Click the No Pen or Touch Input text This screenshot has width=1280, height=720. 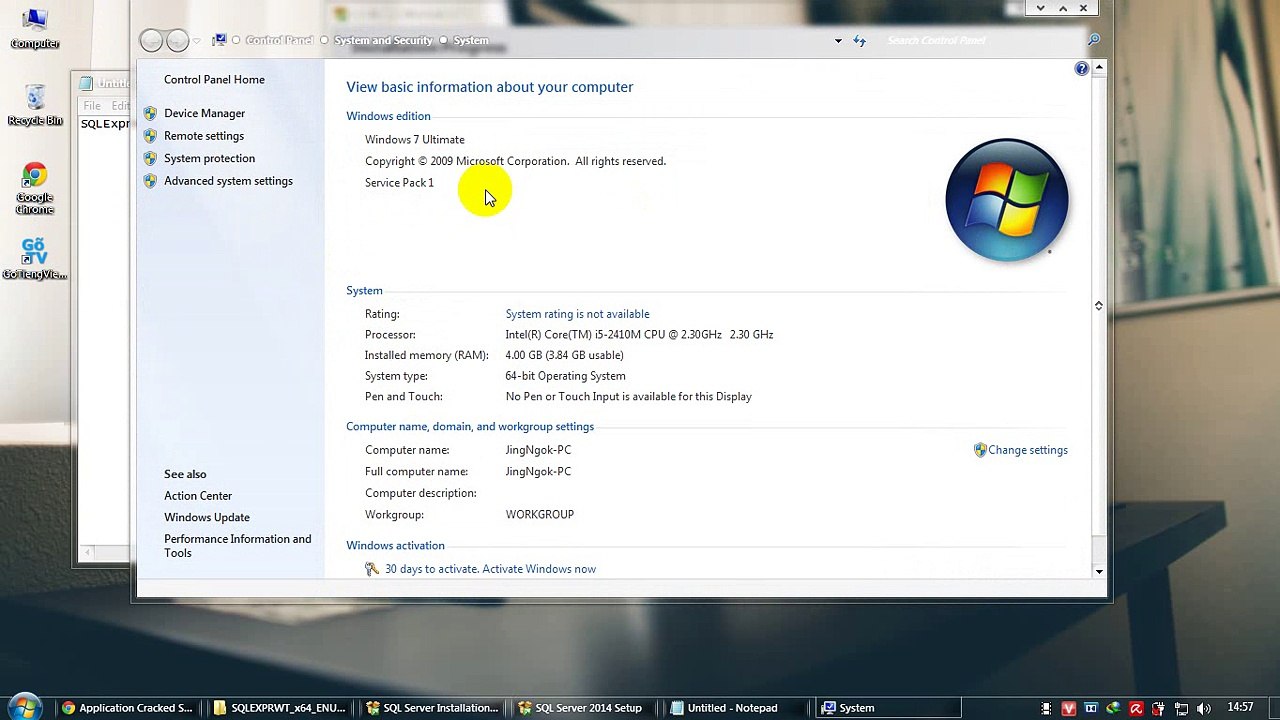coord(628,397)
